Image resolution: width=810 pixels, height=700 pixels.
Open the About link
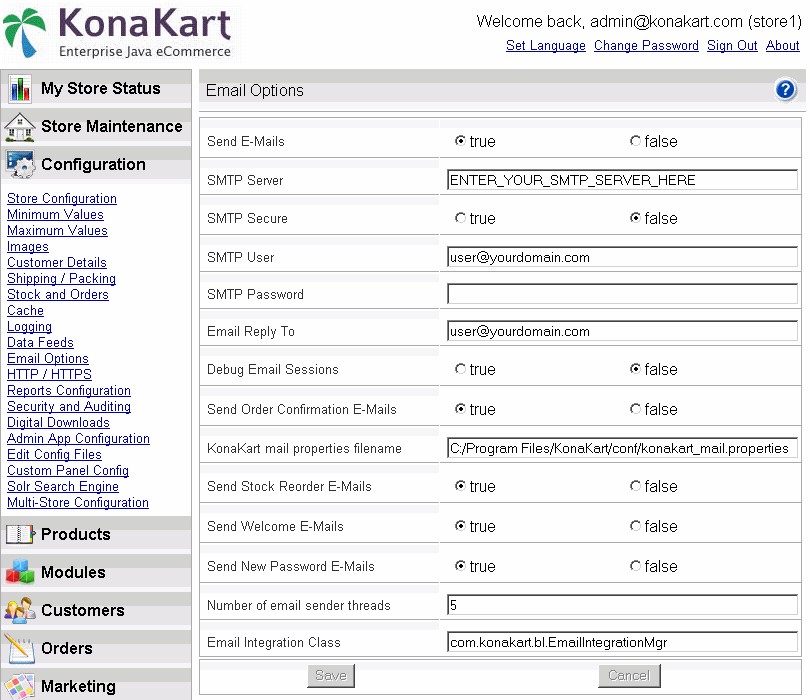[782, 45]
